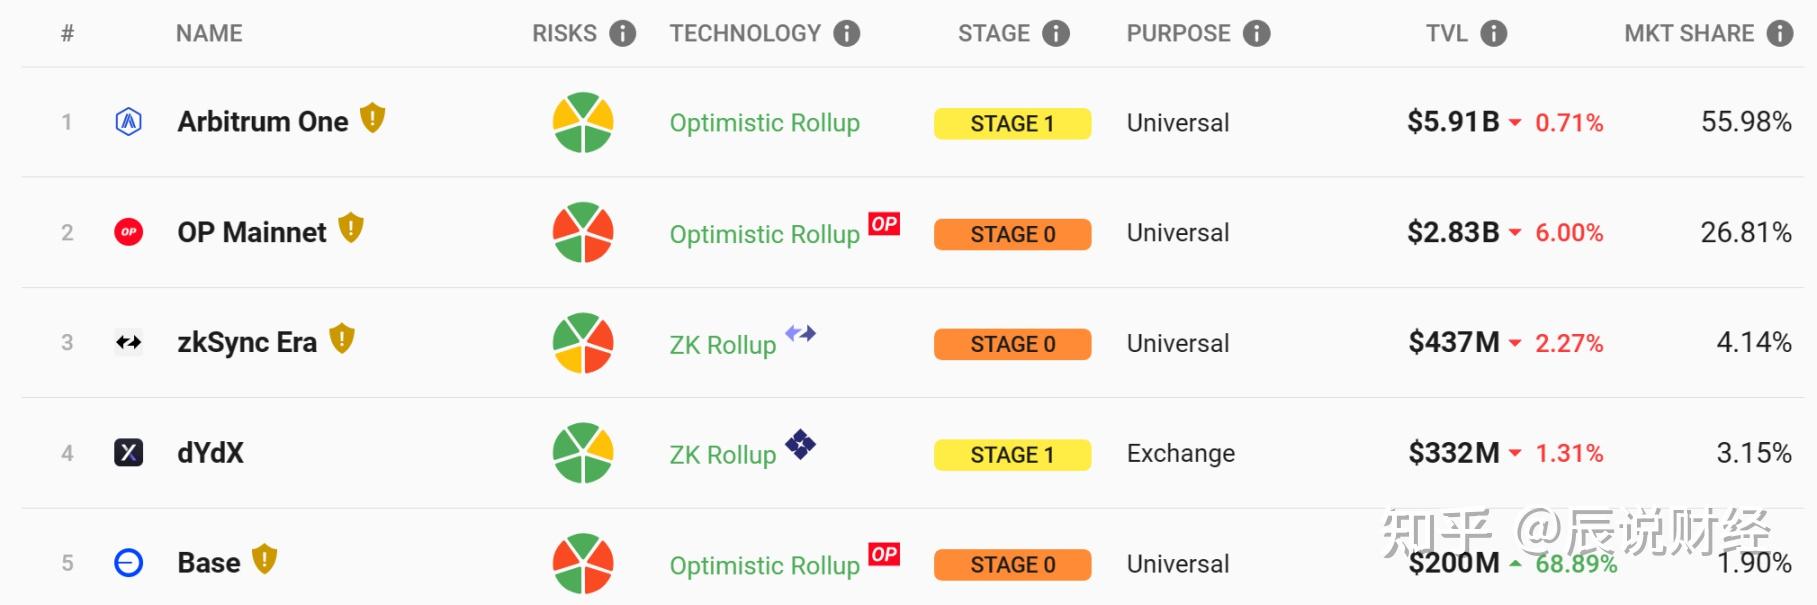
Task: Click the info icon beside TVL header
Action: pos(1493,34)
